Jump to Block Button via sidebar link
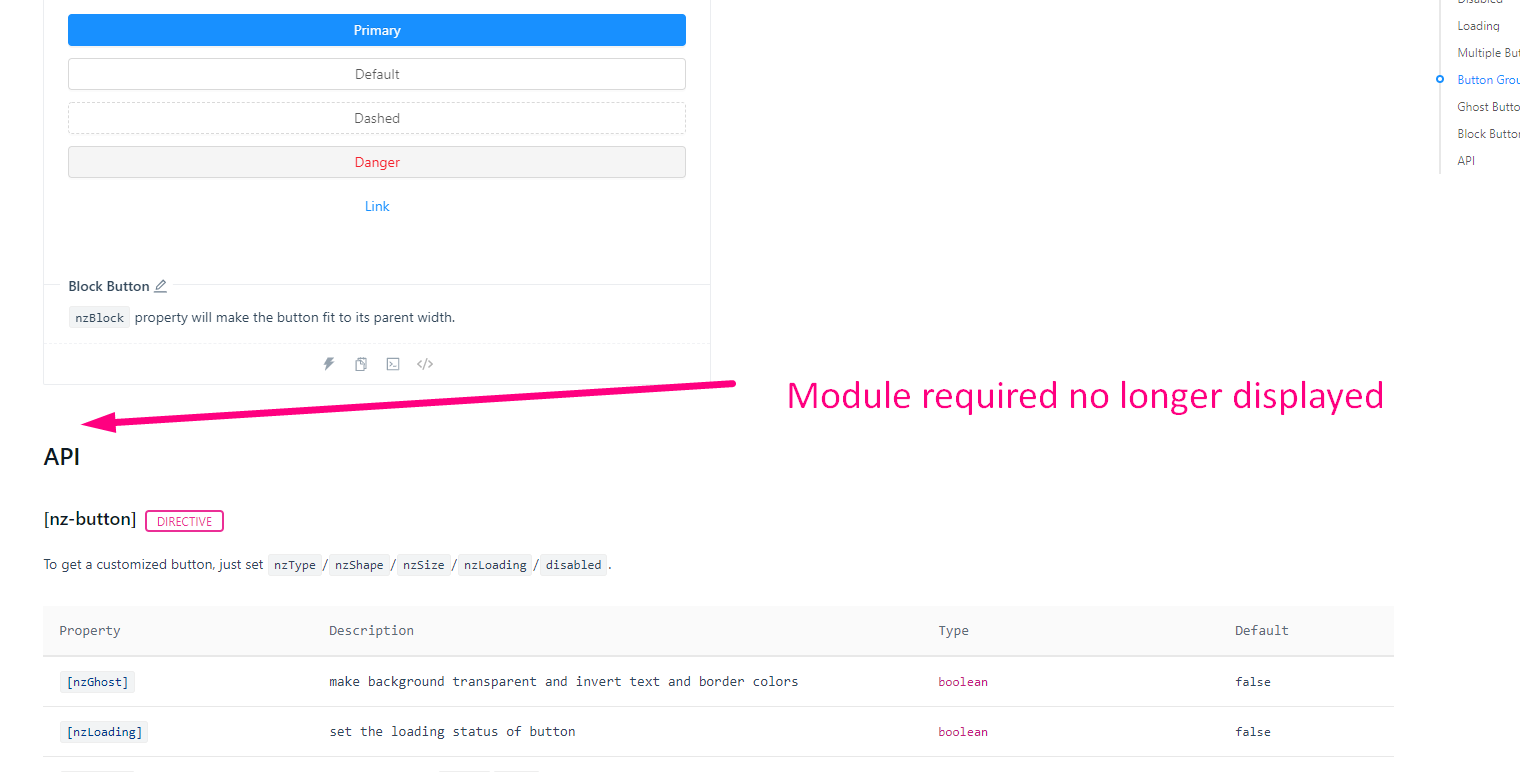This screenshot has width=1520, height=772. 1488,133
